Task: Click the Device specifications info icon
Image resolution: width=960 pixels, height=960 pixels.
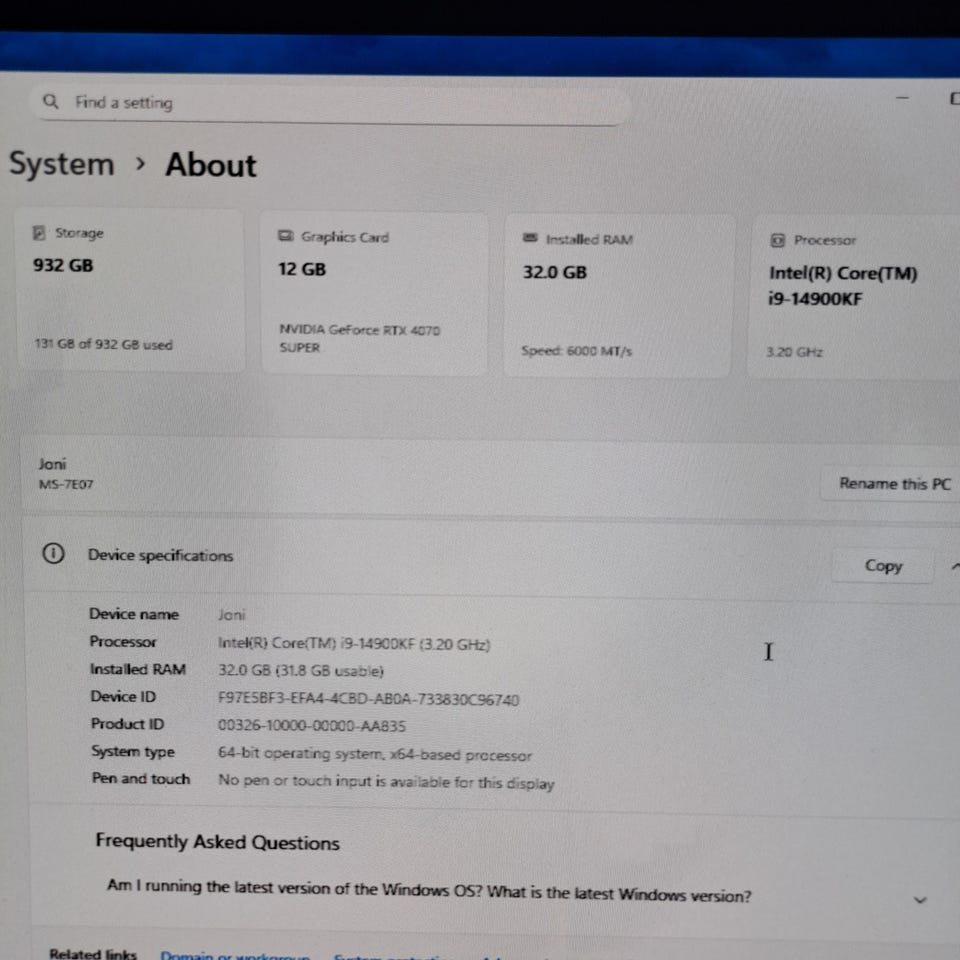Action: click(53, 553)
